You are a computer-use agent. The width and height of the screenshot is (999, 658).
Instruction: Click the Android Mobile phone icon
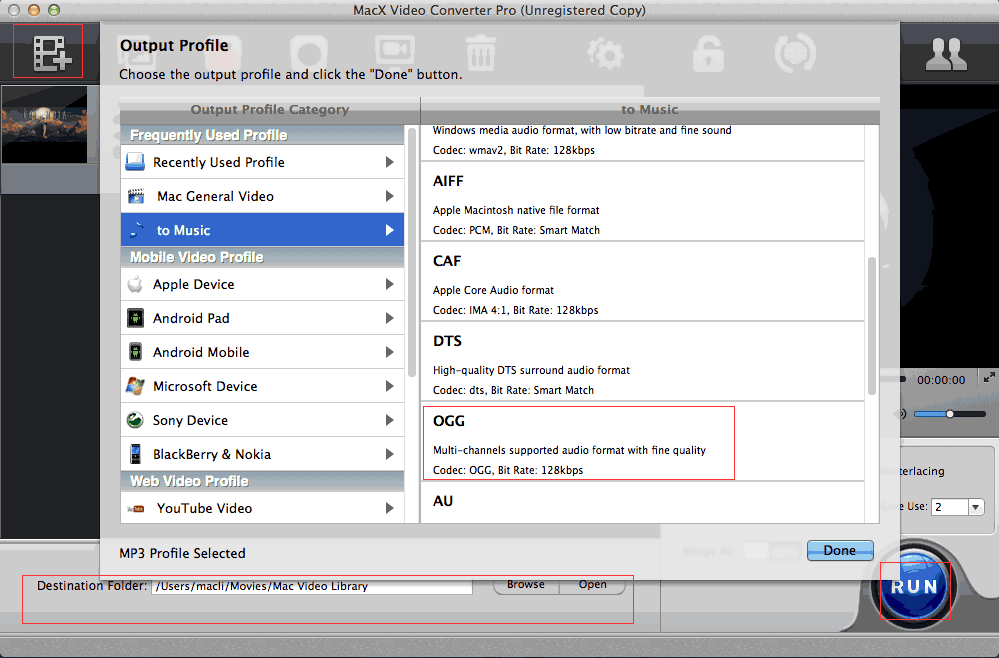click(135, 352)
